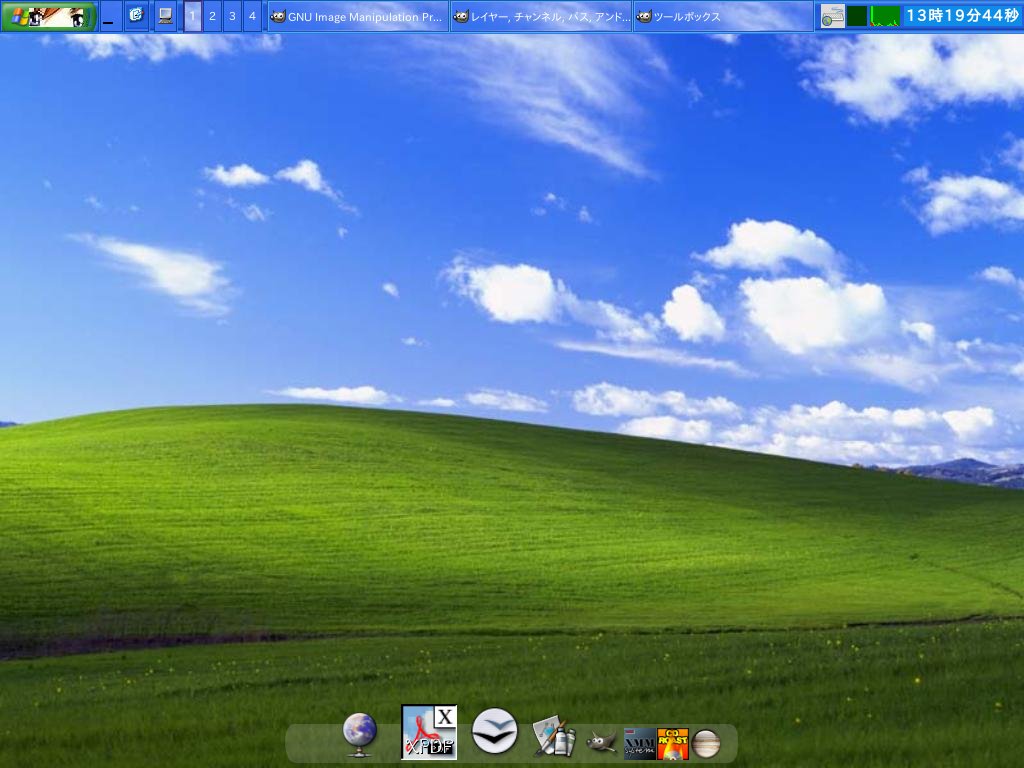The width and height of the screenshot is (1024, 768).
Task: Switch to workspace 2
Action: 211,16
